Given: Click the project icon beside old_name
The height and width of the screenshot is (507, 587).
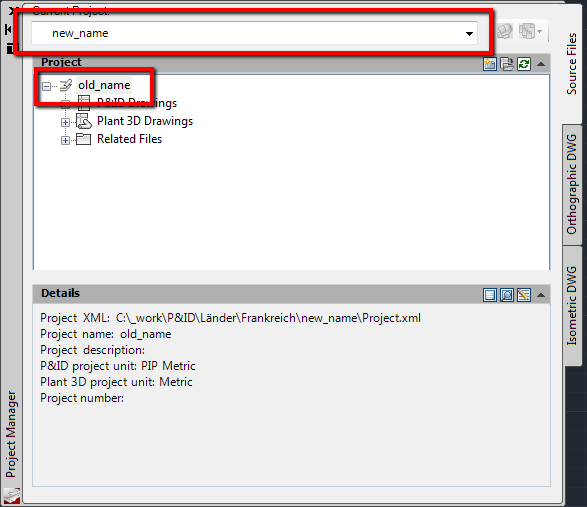Looking at the screenshot, I should pyautogui.click(x=66, y=85).
